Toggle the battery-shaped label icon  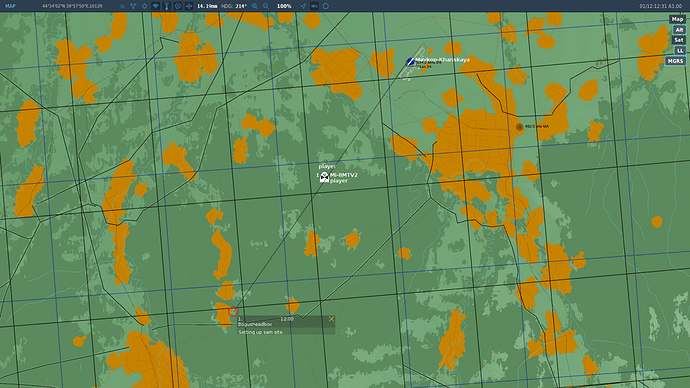point(314,6)
